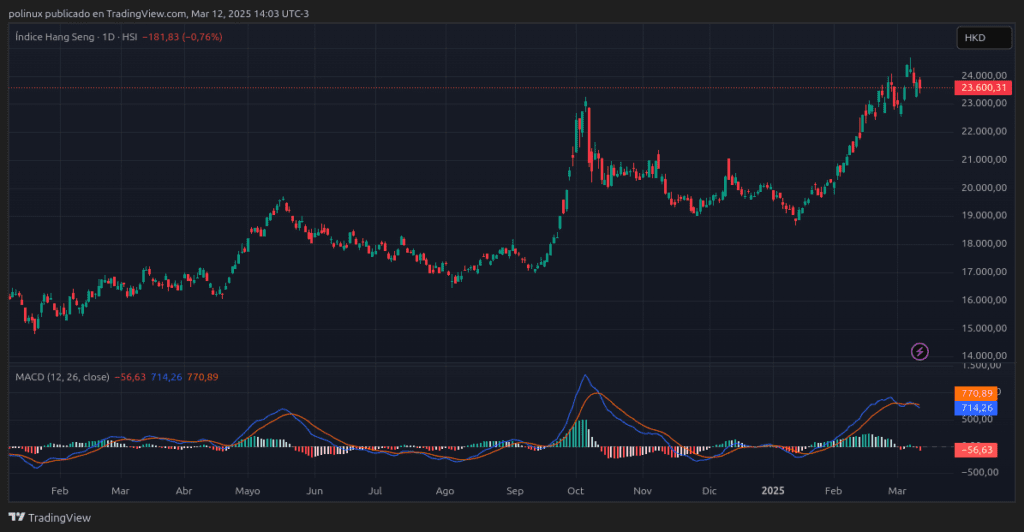Click the 1D interval in the chart legend
Viewport: 1024px width, 532px height.
click(106, 37)
